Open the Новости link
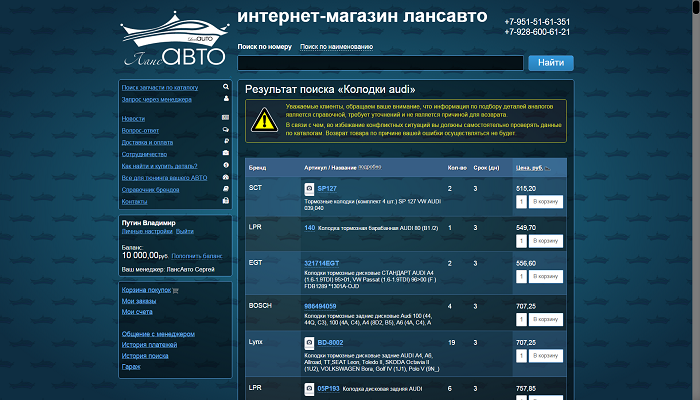The image size is (700, 400). tap(133, 119)
